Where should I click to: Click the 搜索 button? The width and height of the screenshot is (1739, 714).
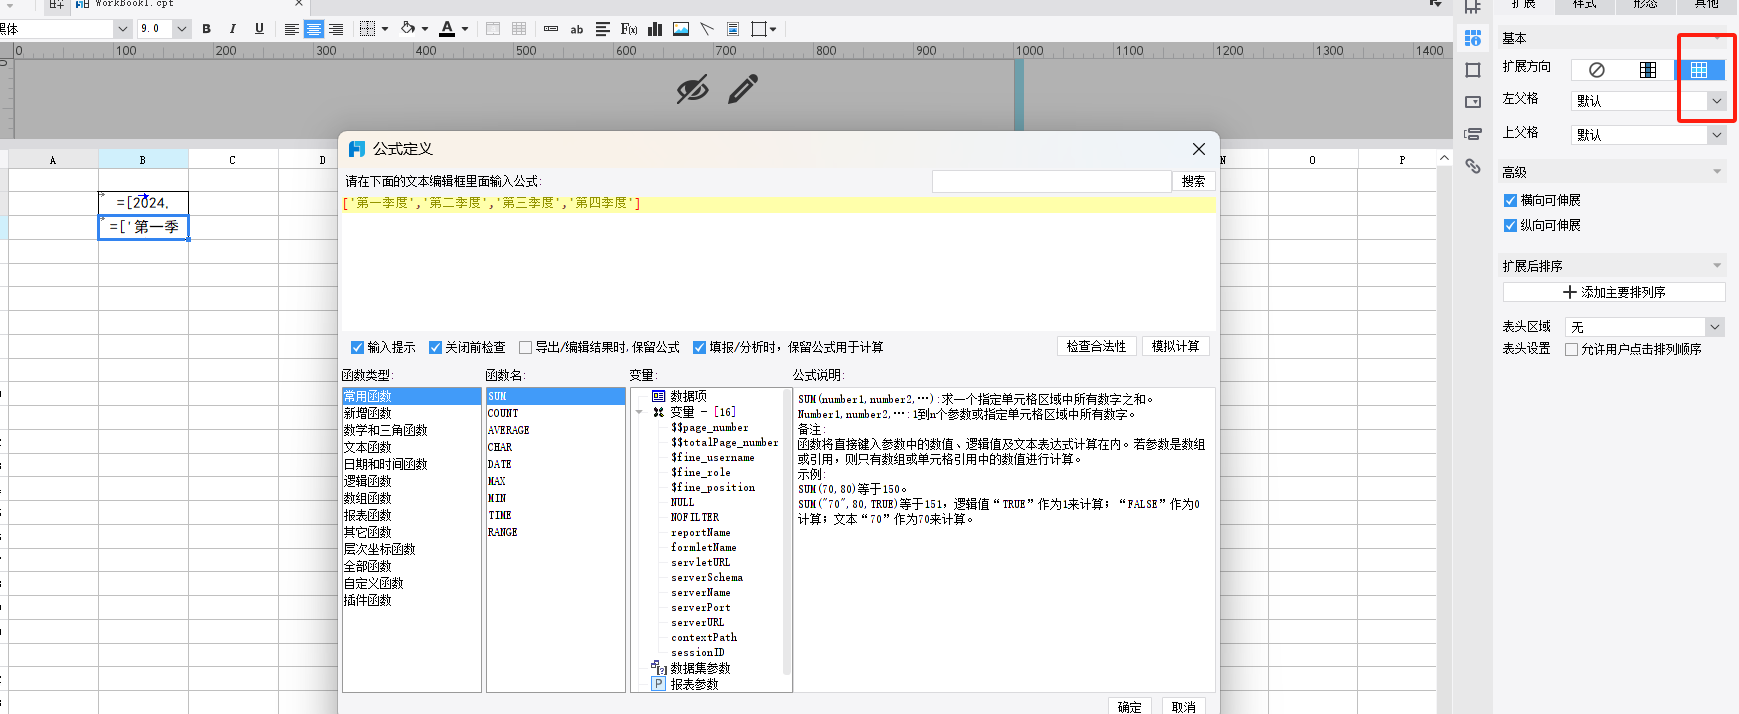(1193, 181)
